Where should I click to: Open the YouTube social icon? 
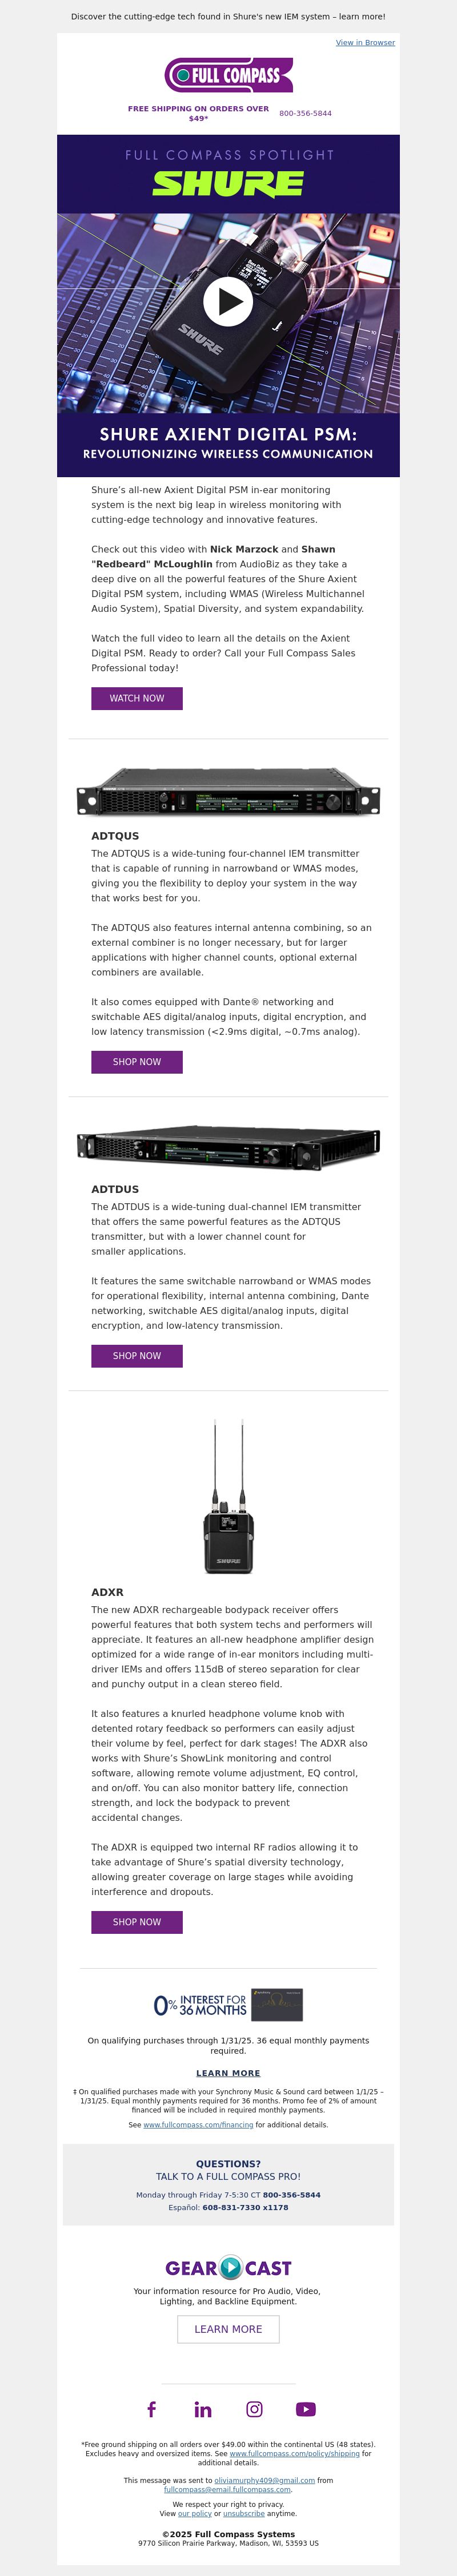tap(306, 2409)
